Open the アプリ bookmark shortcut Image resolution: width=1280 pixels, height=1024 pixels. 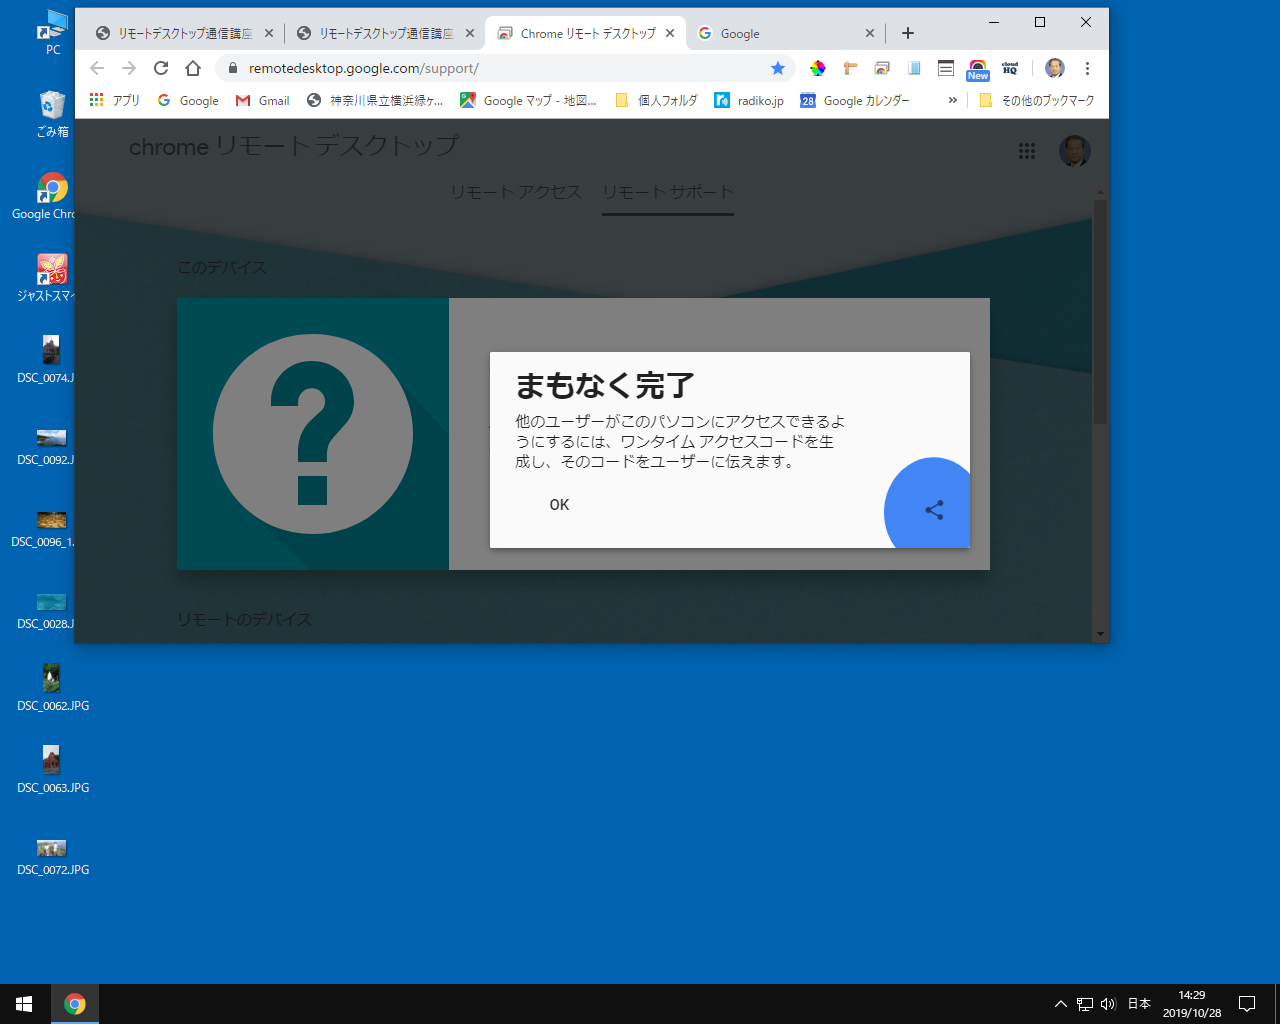point(115,100)
